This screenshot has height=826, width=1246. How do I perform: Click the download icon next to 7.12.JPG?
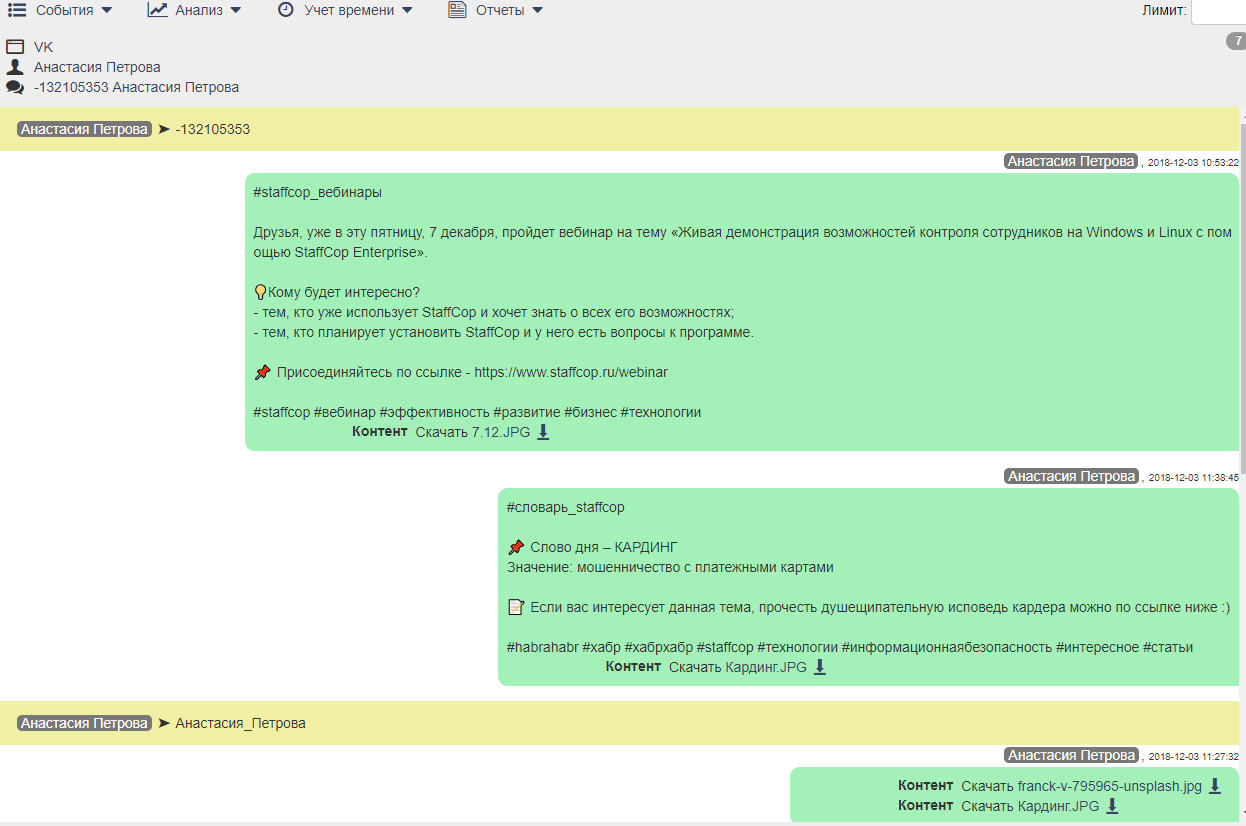(x=543, y=432)
